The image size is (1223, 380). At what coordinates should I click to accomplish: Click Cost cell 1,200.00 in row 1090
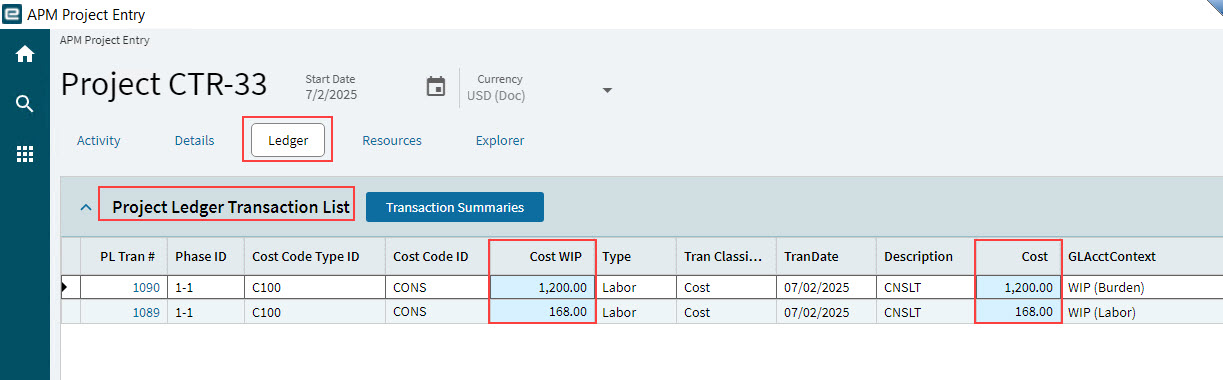pyautogui.click(x=1018, y=287)
